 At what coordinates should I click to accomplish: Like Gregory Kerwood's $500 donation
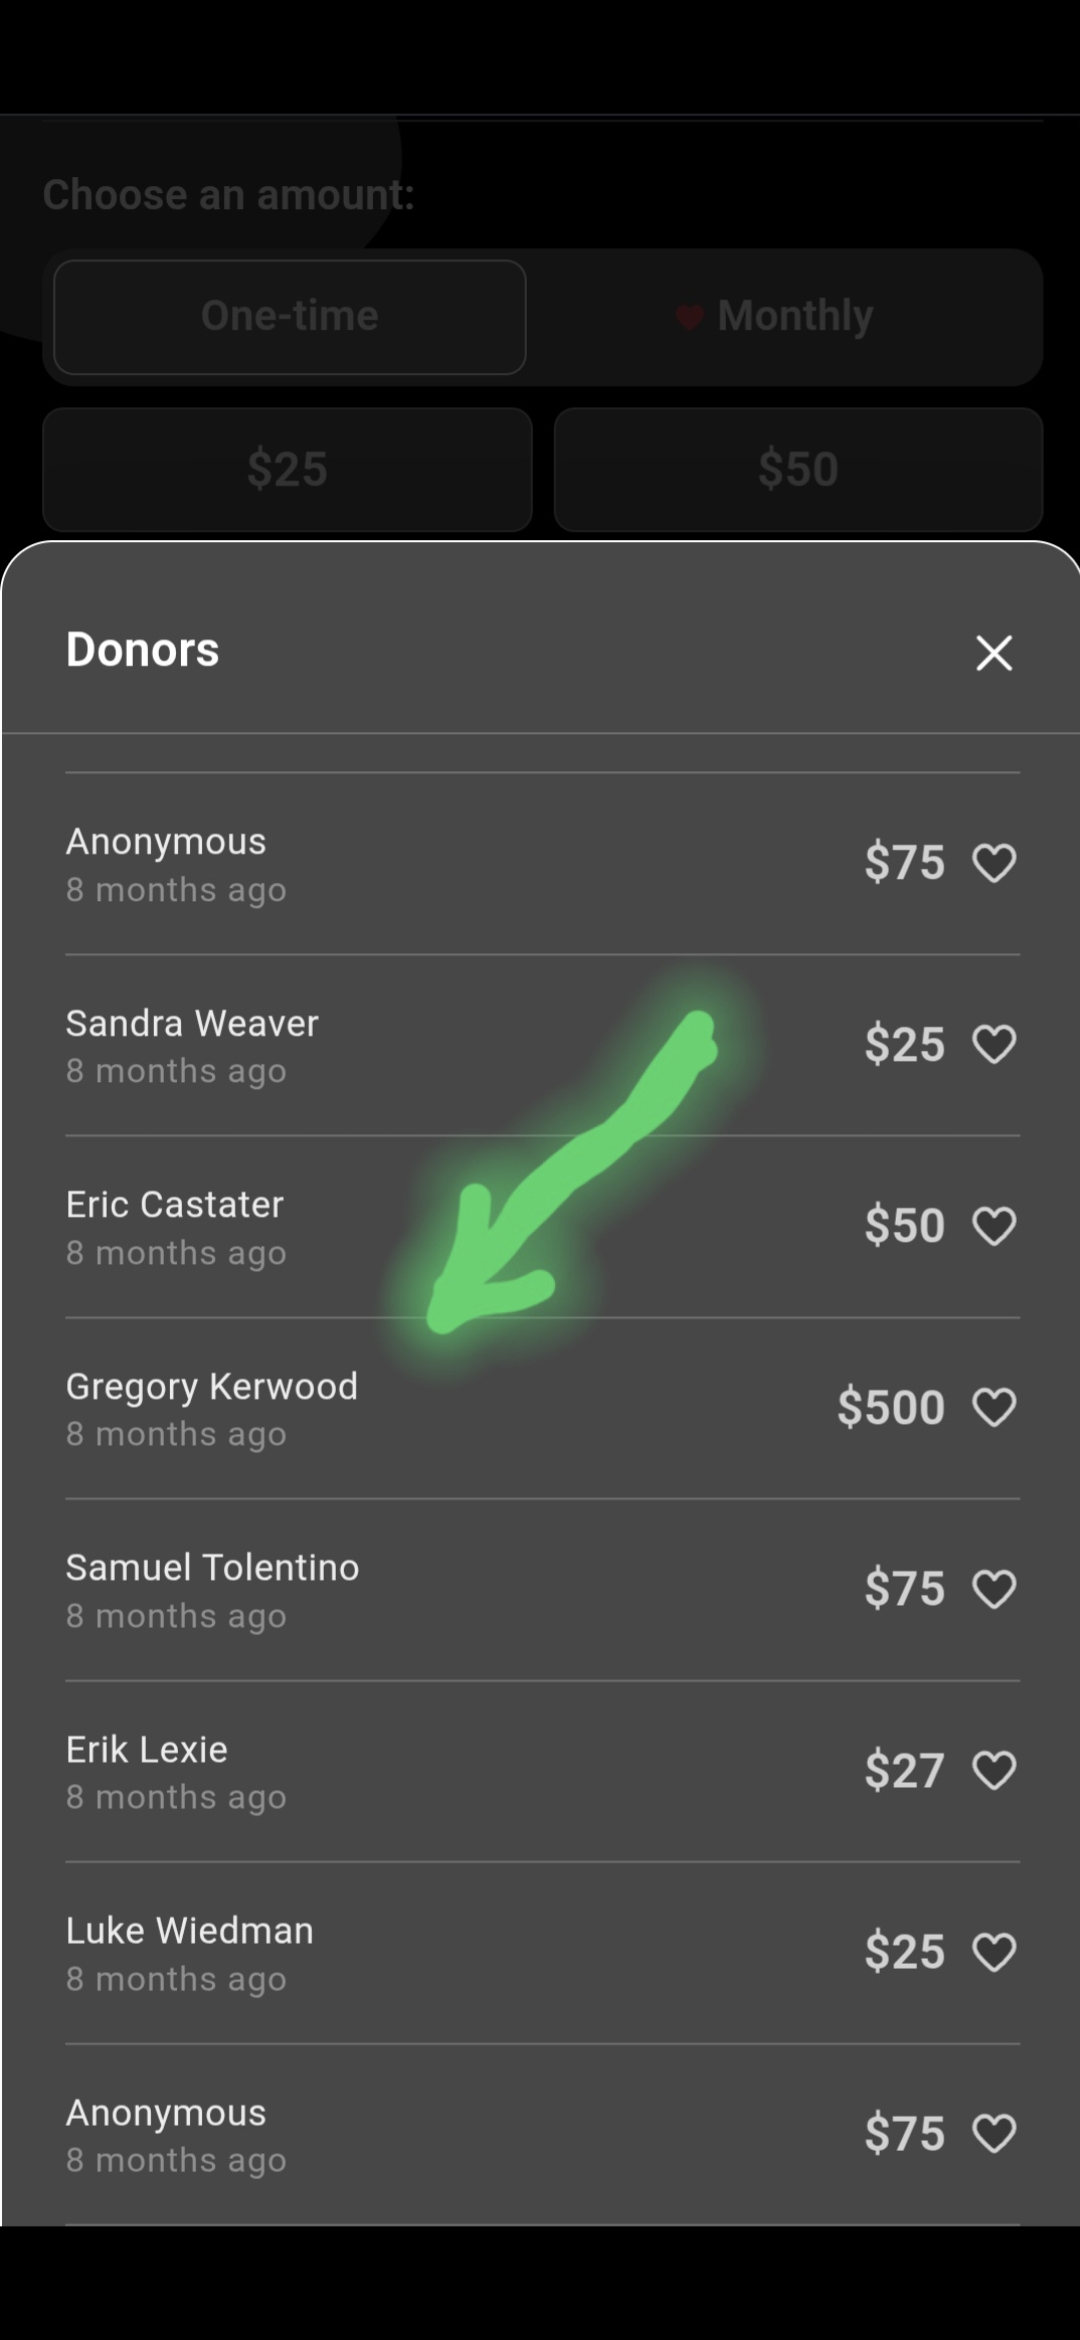[994, 1407]
